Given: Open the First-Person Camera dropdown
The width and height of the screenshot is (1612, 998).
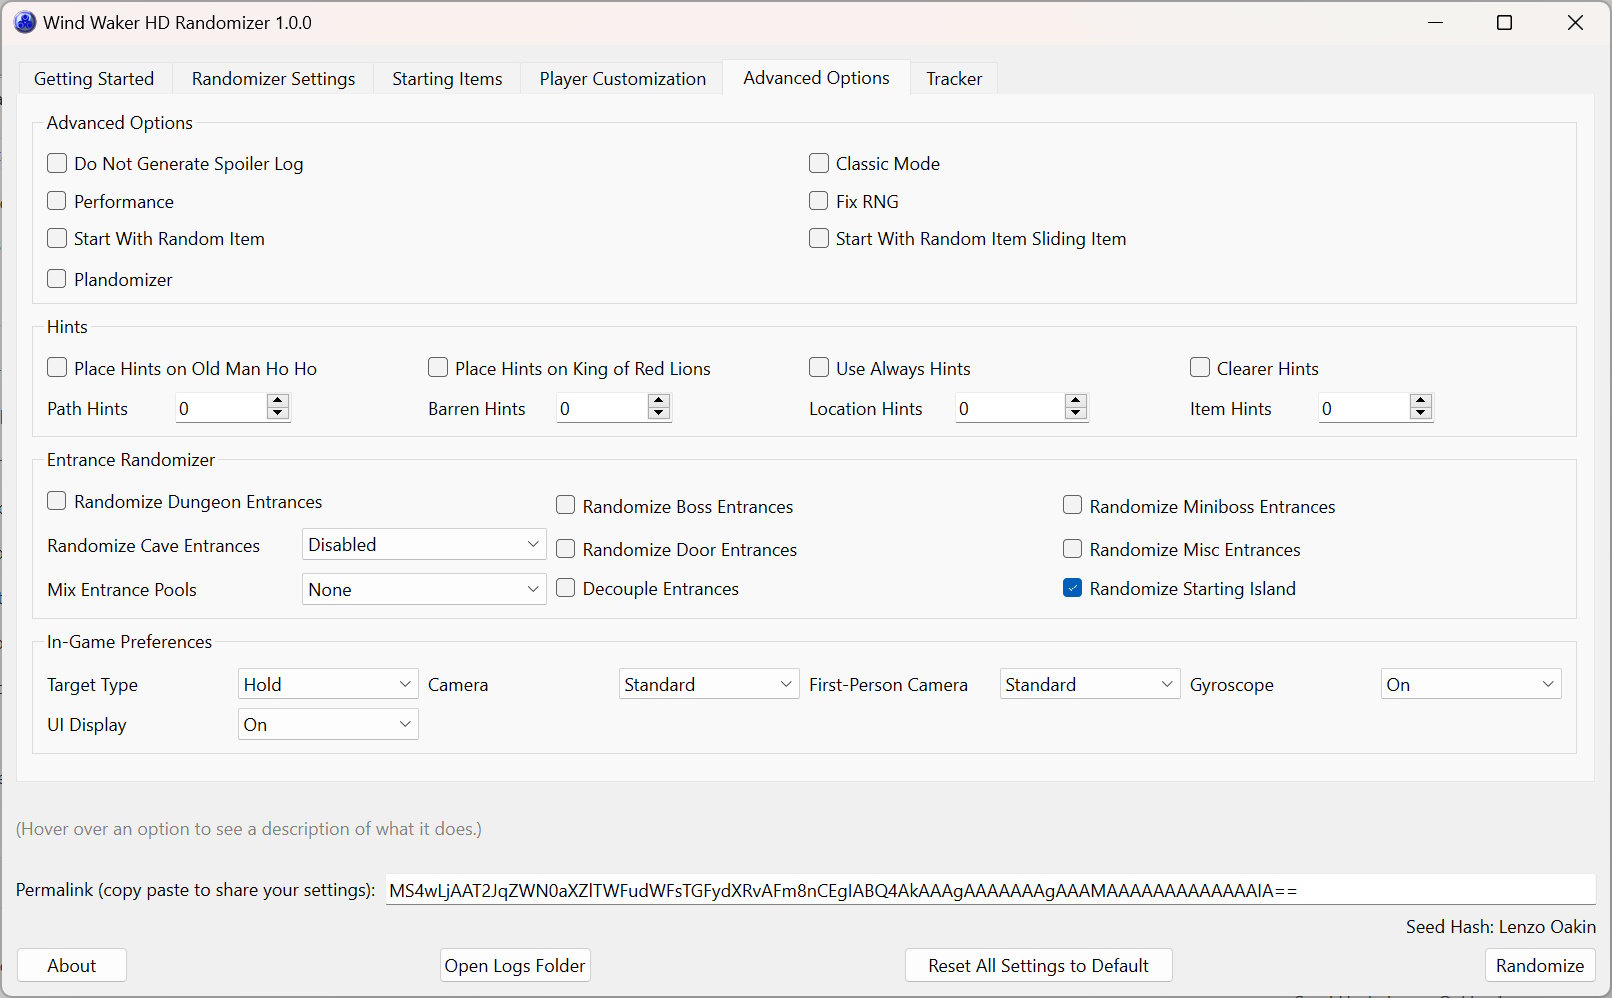Looking at the screenshot, I should pos(1090,685).
